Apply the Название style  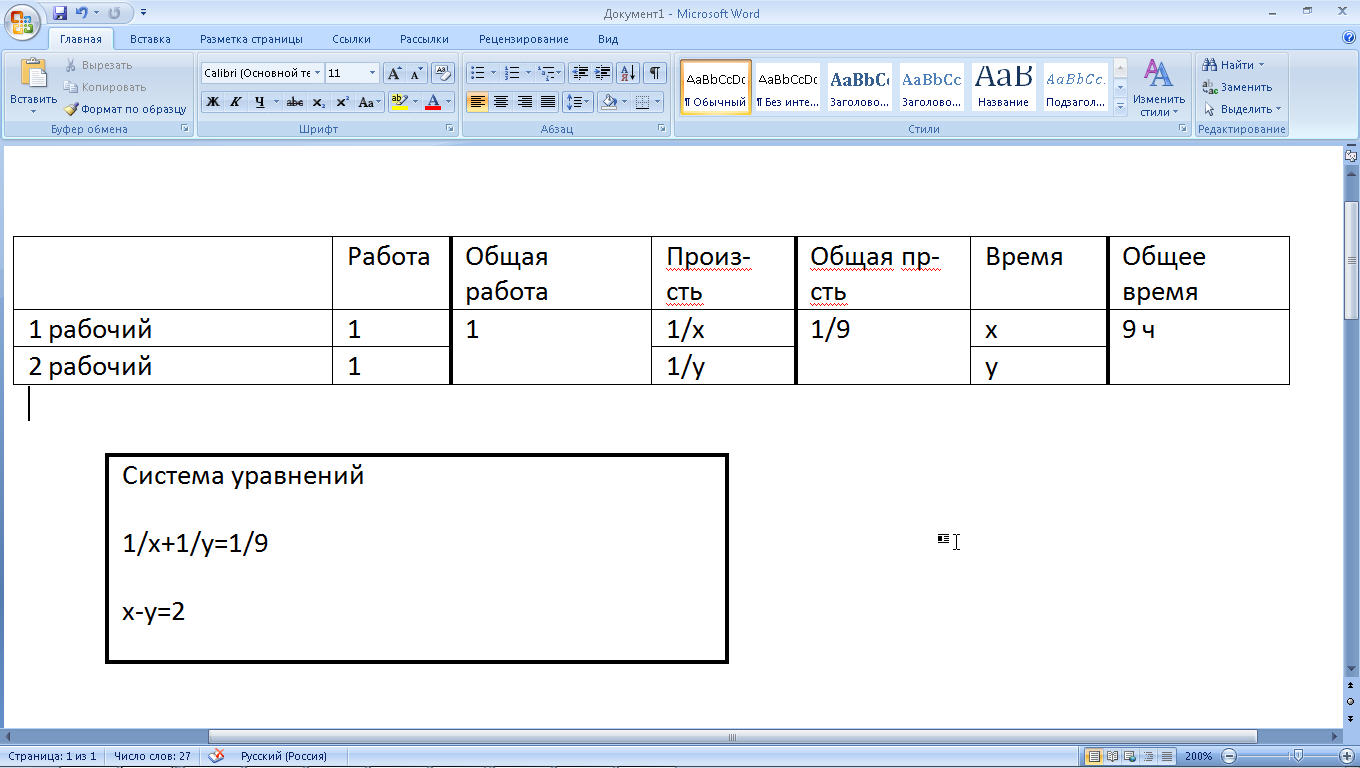pyautogui.click(x=1003, y=87)
